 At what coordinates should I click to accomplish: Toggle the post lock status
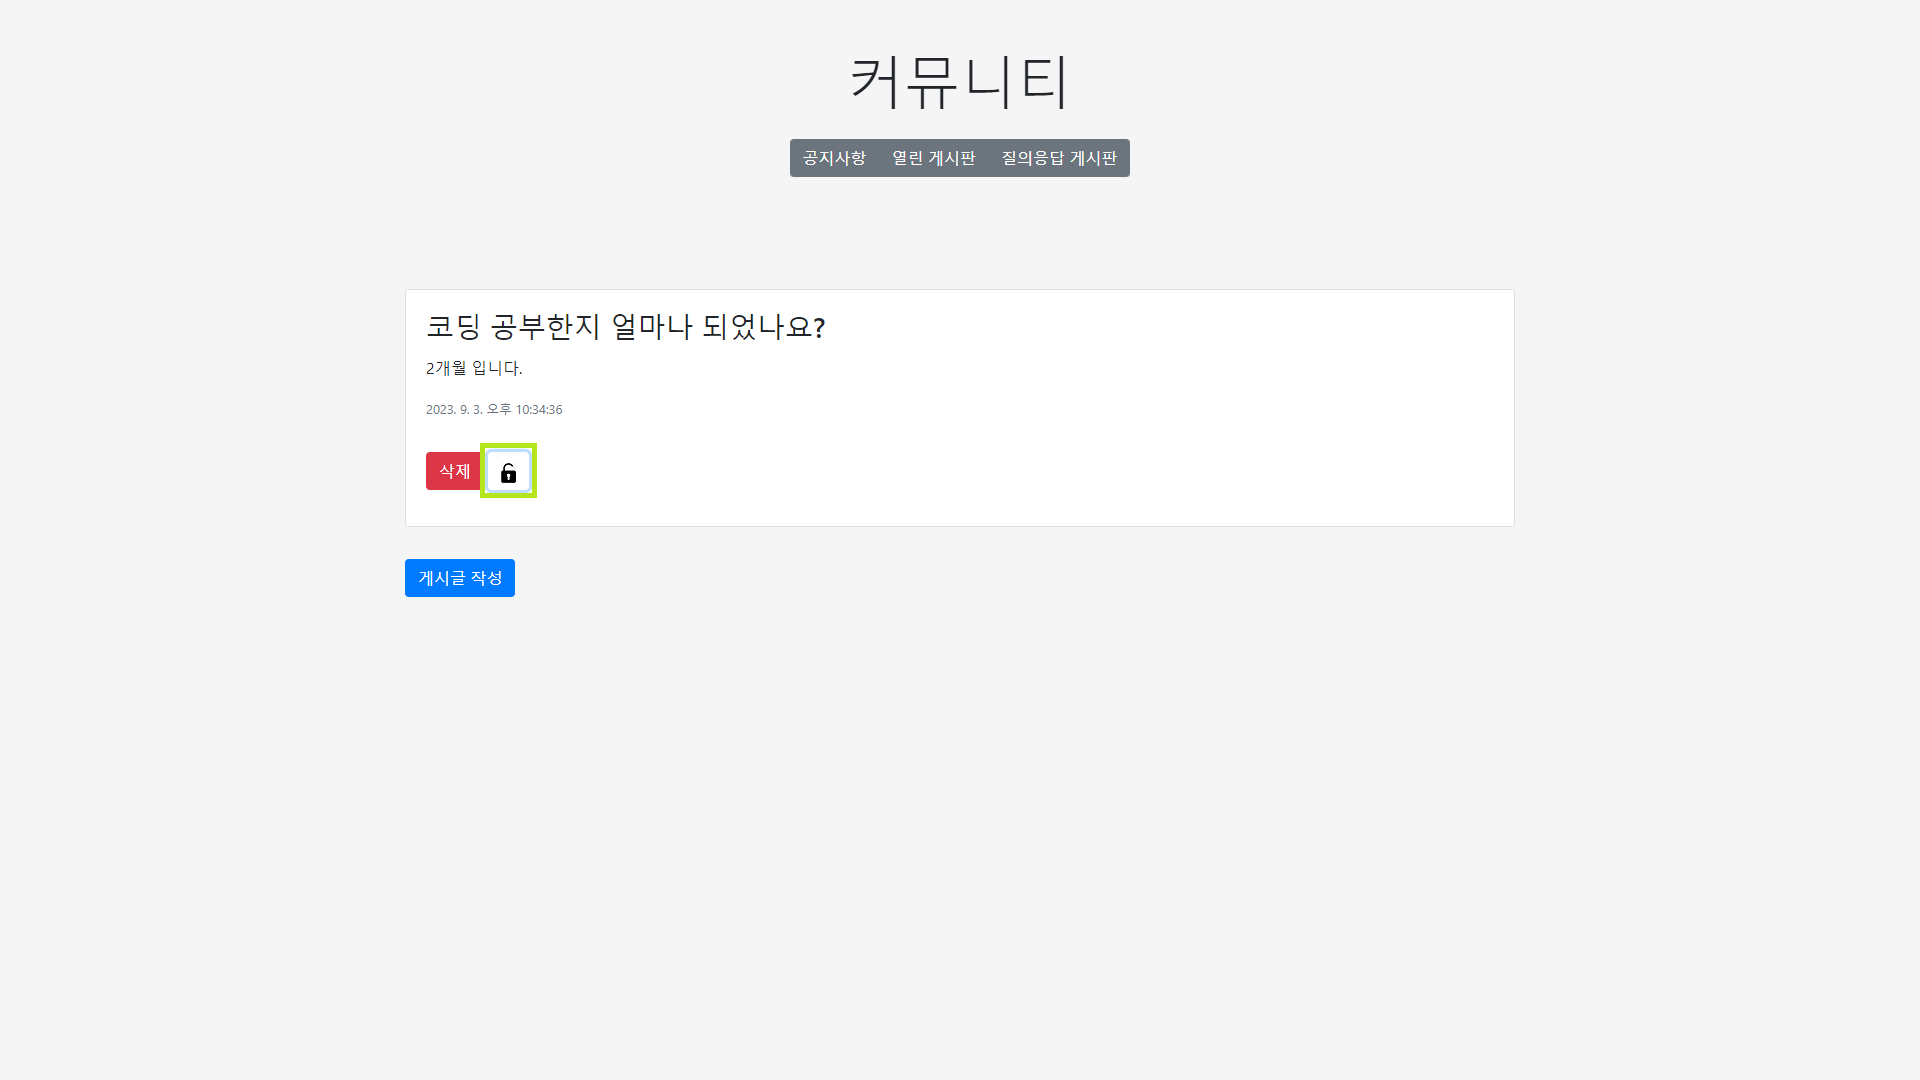coord(508,471)
